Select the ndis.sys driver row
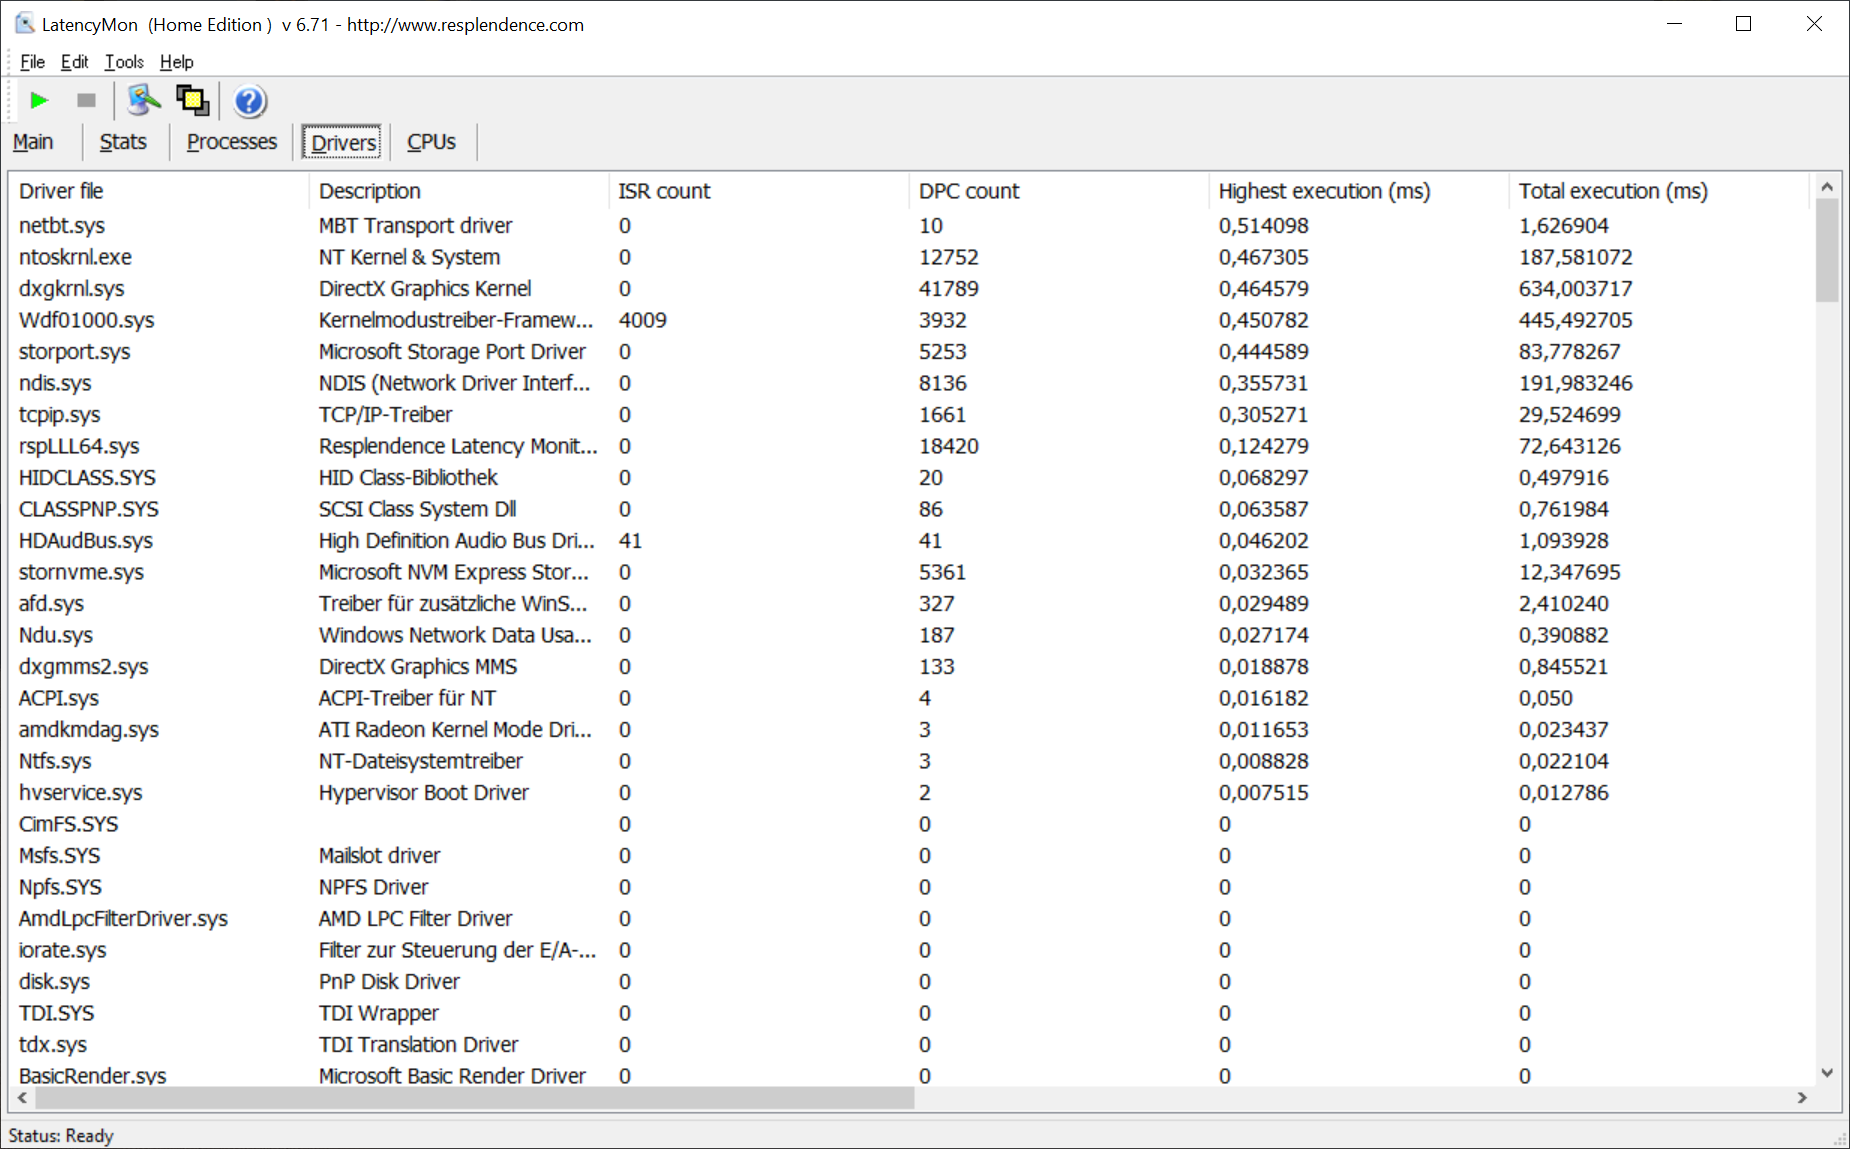1850x1149 pixels. pyautogui.click(x=912, y=383)
